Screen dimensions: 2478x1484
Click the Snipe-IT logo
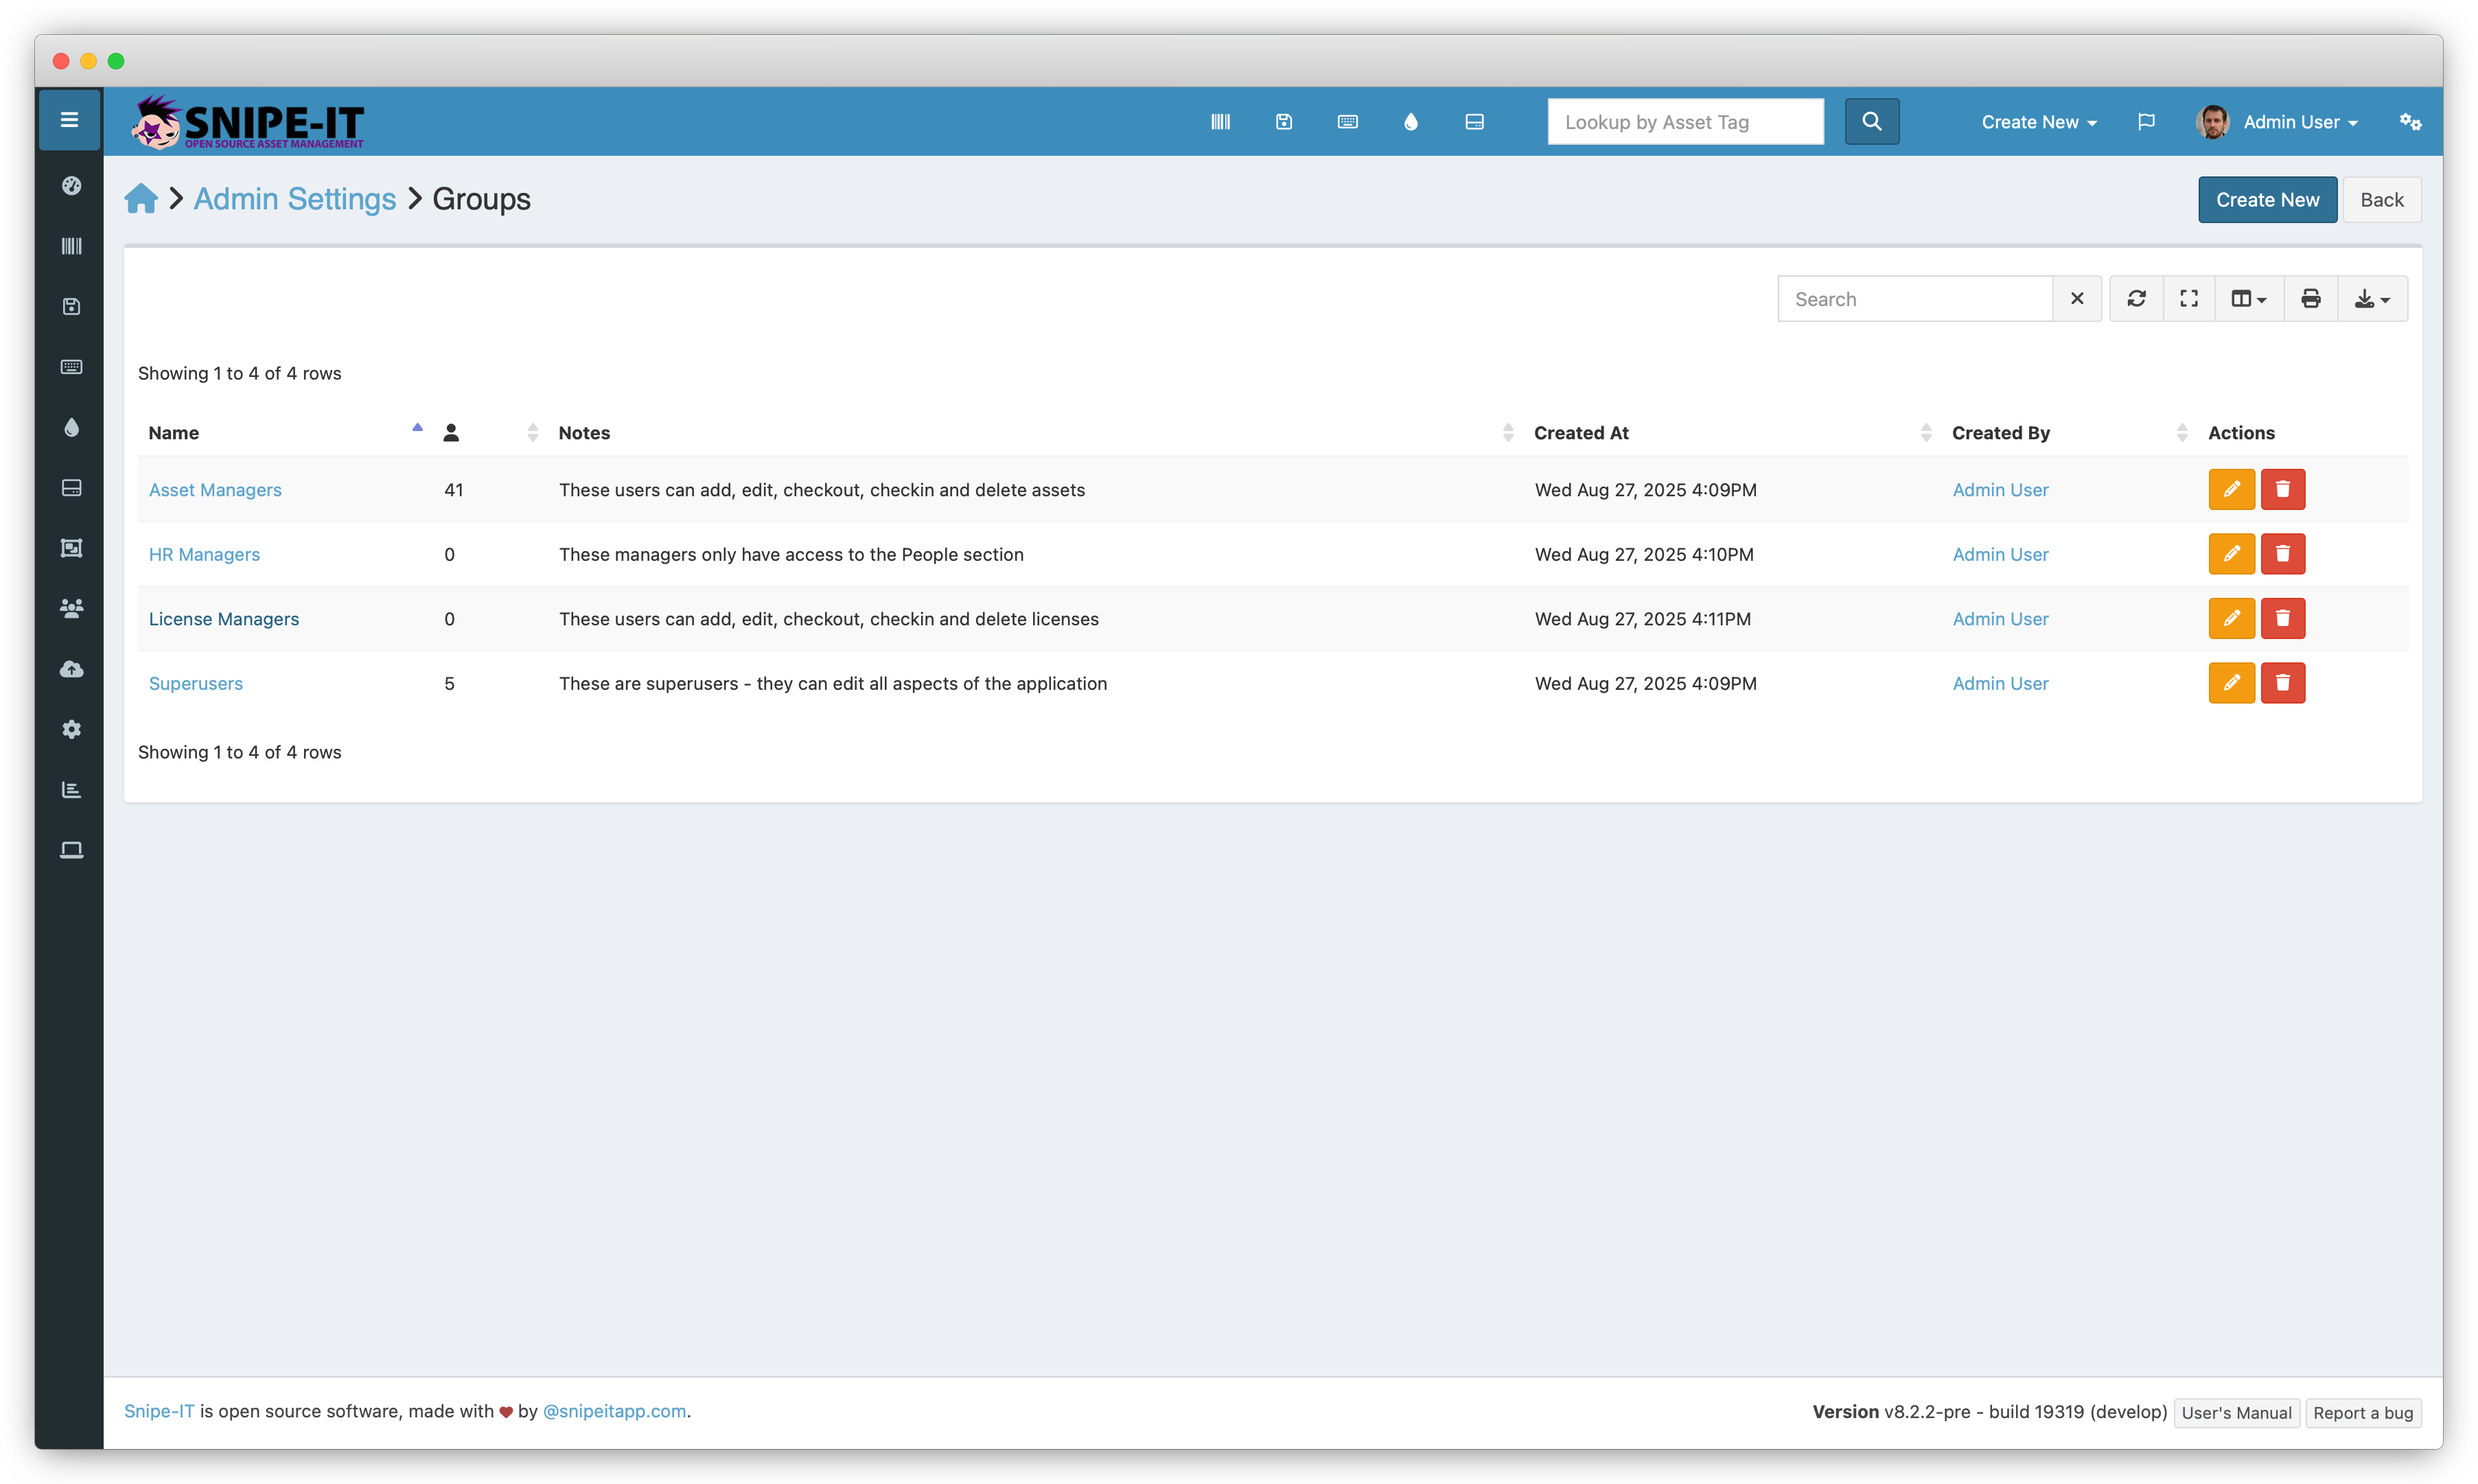coord(248,122)
